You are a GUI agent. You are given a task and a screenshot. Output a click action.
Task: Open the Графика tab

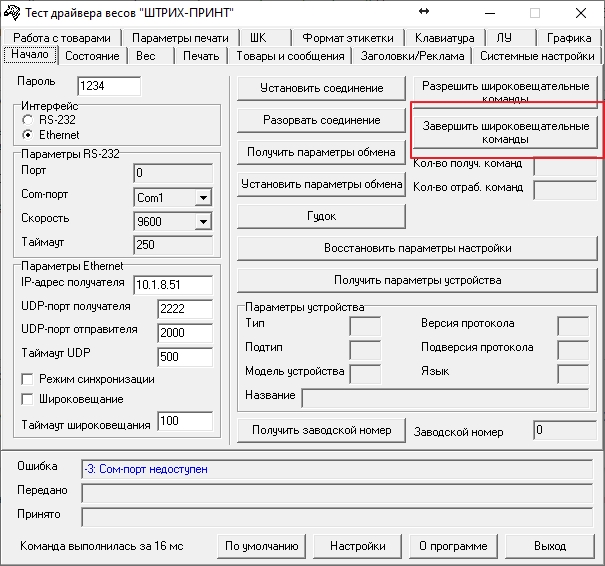click(569, 38)
